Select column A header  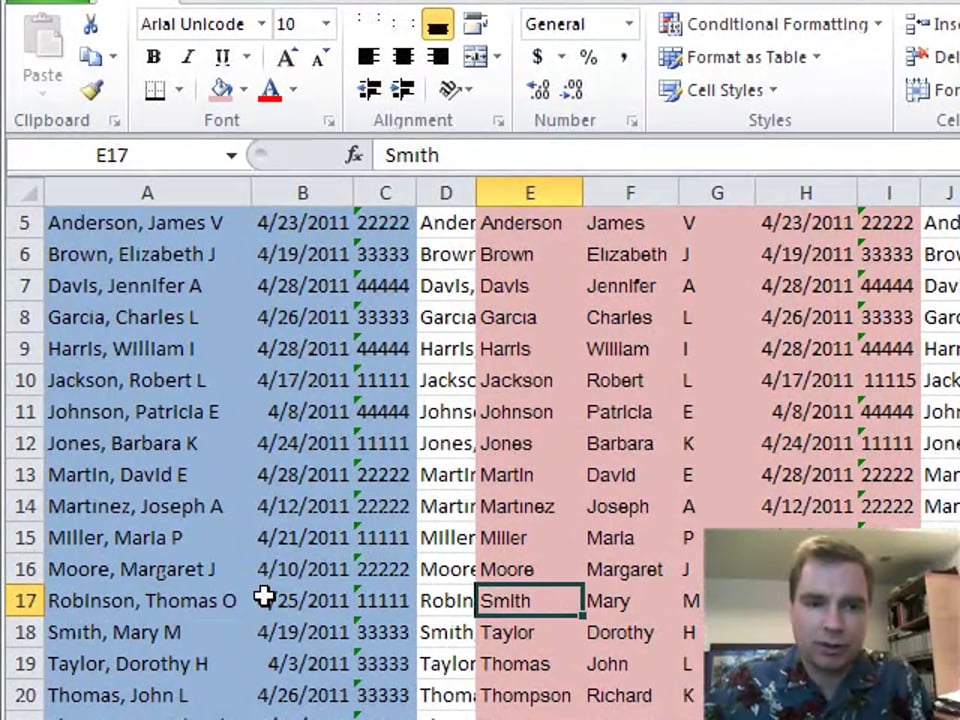coord(148,193)
